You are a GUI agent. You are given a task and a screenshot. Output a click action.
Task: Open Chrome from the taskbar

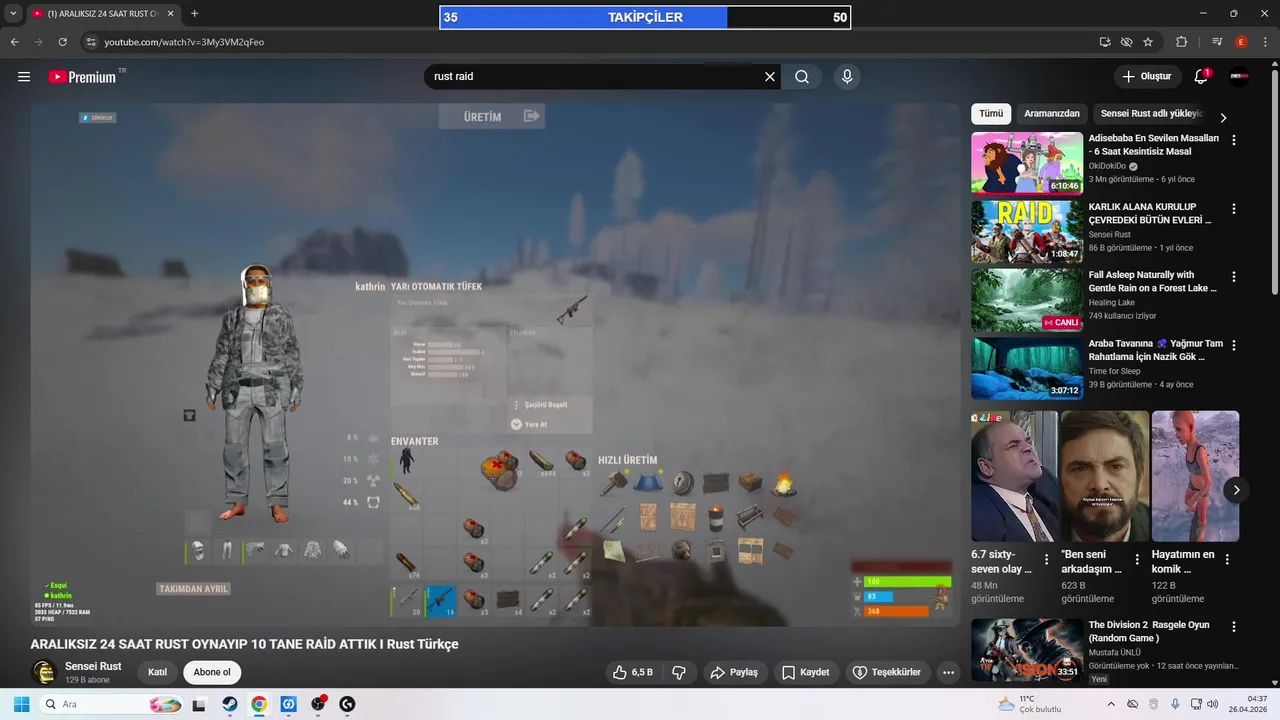click(259, 704)
